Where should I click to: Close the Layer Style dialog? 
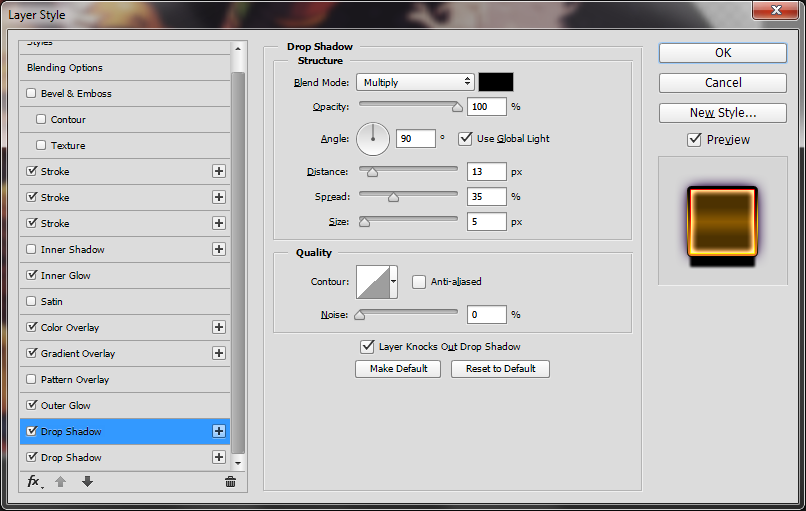click(776, 10)
